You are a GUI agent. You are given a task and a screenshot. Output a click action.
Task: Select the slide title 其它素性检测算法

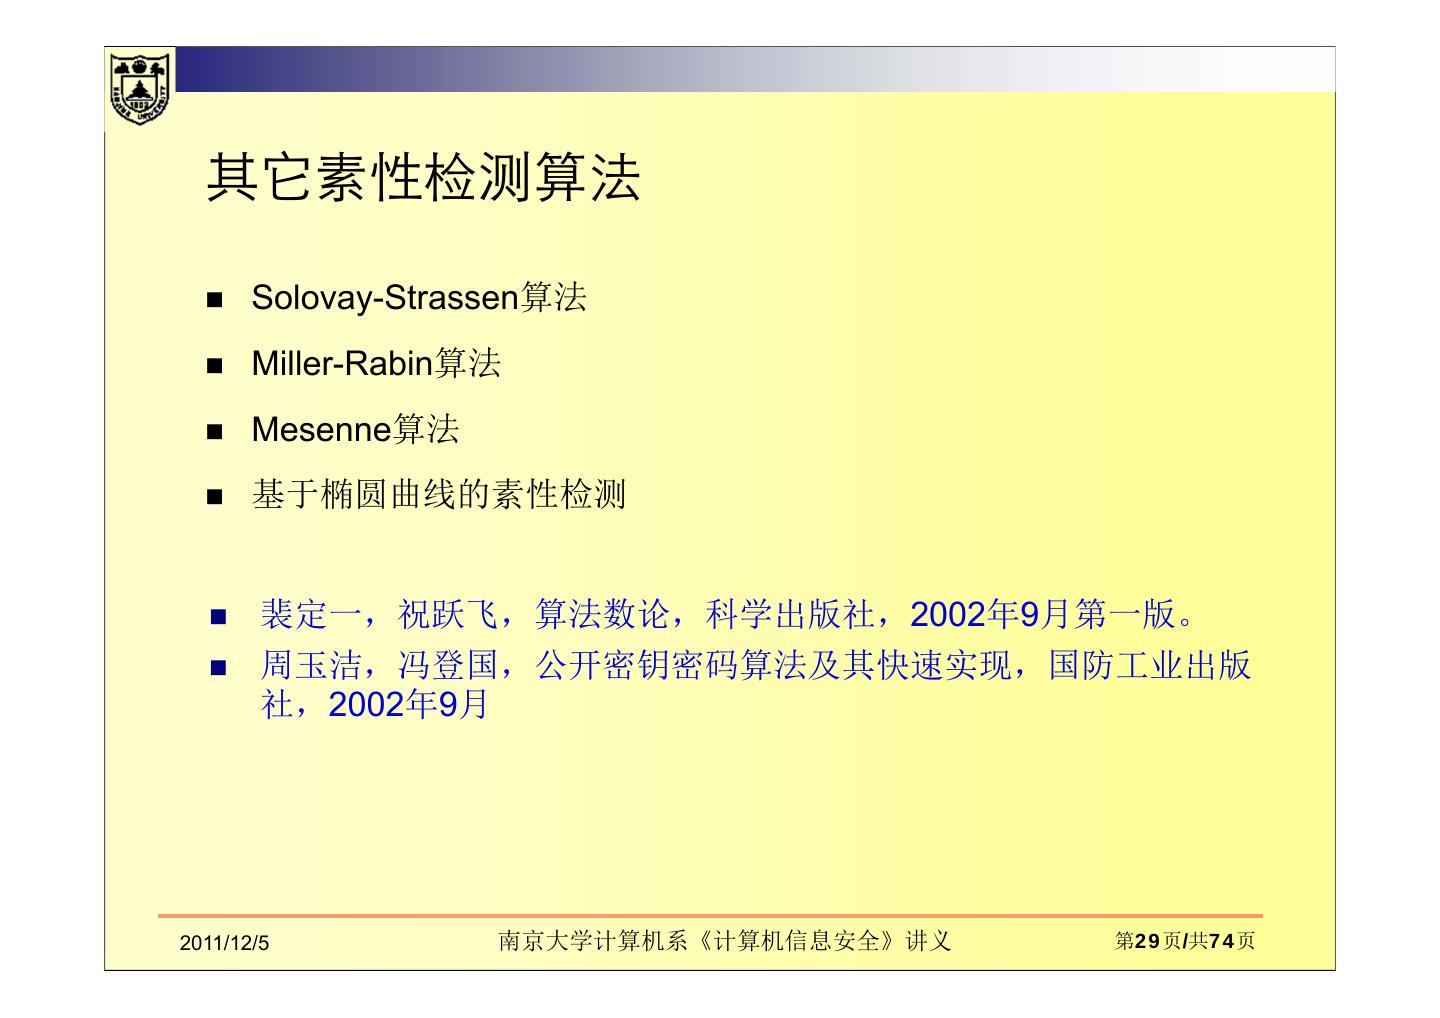tap(423, 178)
